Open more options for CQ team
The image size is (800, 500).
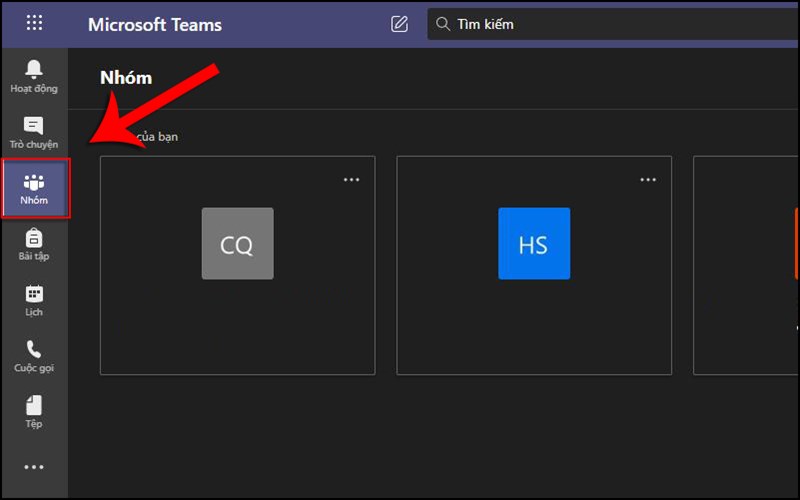coord(351,180)
